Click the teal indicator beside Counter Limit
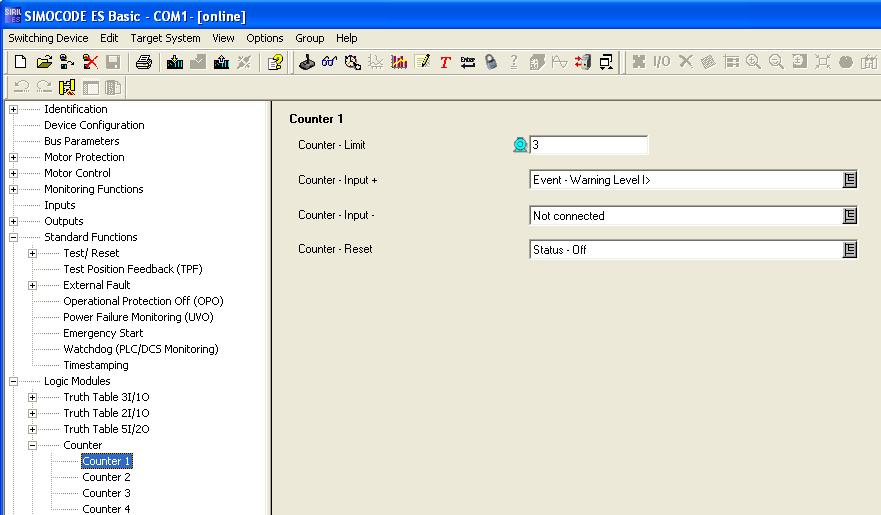 click(x=520, y=145)
